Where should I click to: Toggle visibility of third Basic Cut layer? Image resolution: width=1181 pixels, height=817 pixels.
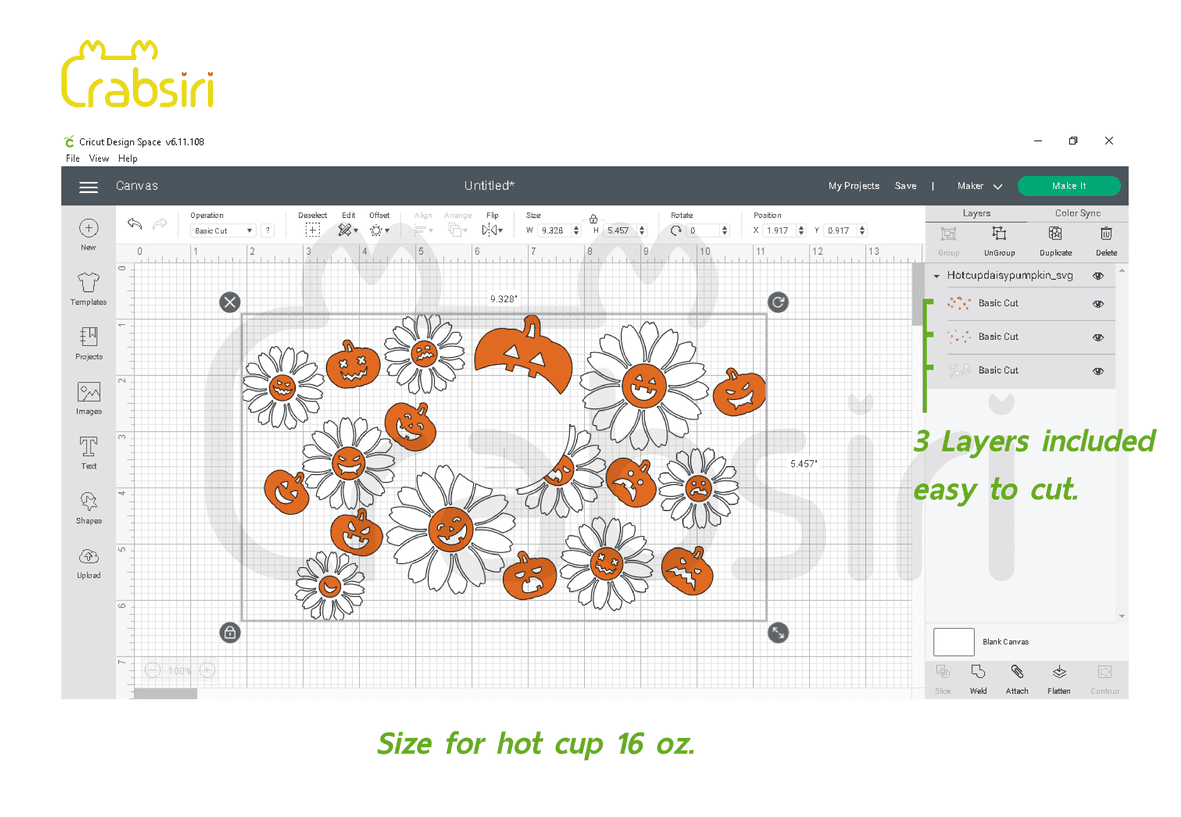click(x=1098, y=371)
